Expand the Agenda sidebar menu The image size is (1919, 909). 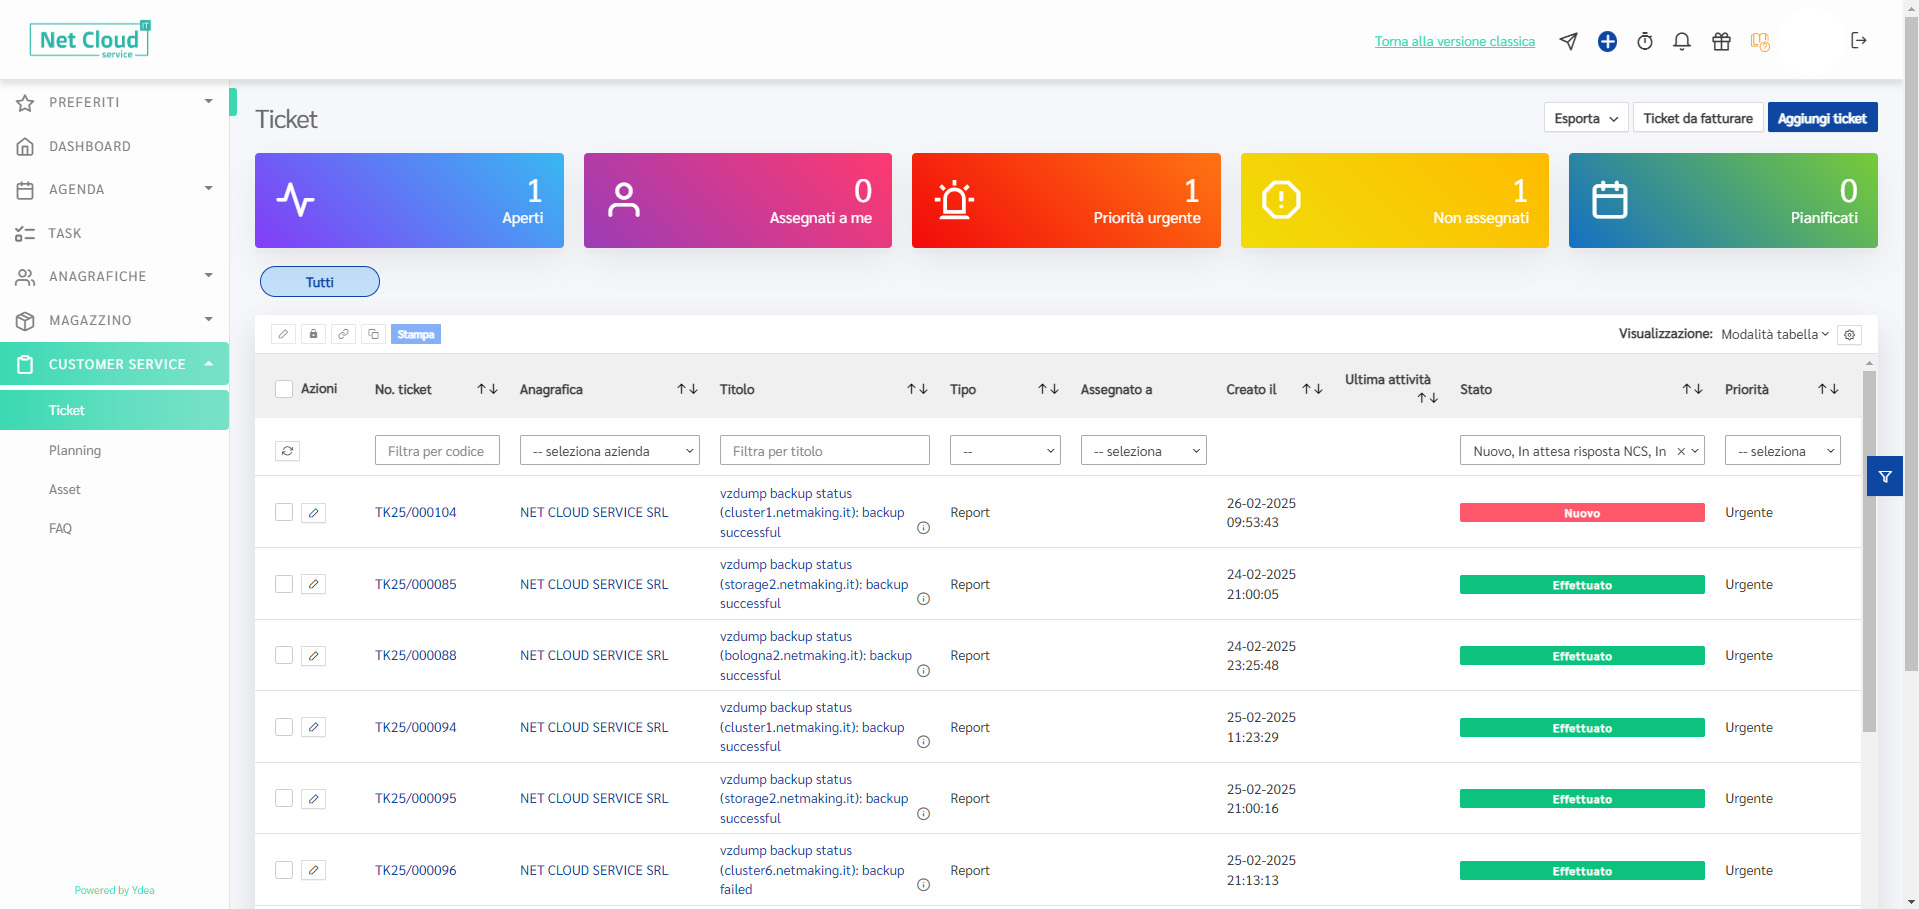114,189
